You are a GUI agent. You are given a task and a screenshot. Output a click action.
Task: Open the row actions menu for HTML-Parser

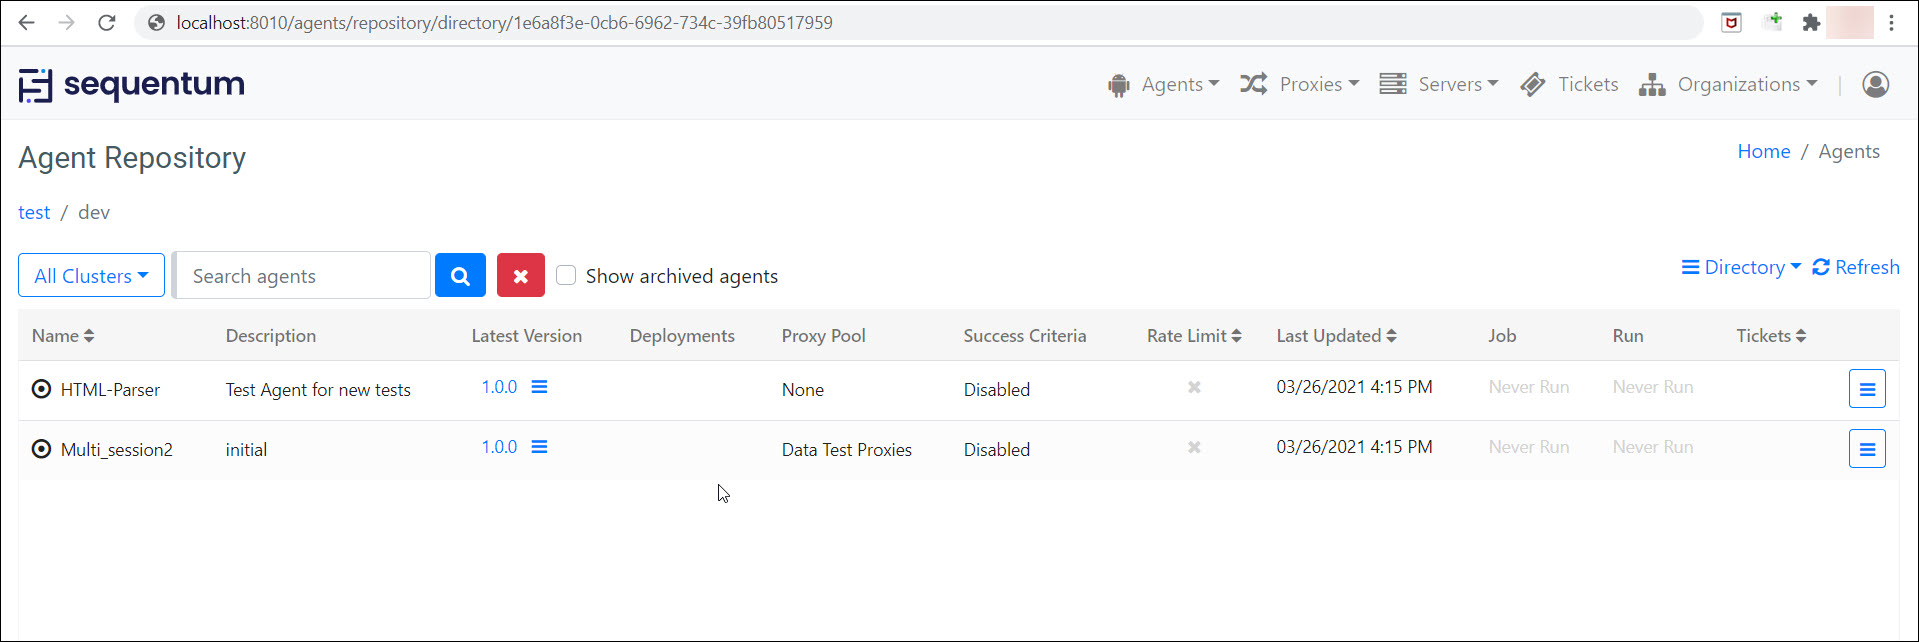point(1867,389)
